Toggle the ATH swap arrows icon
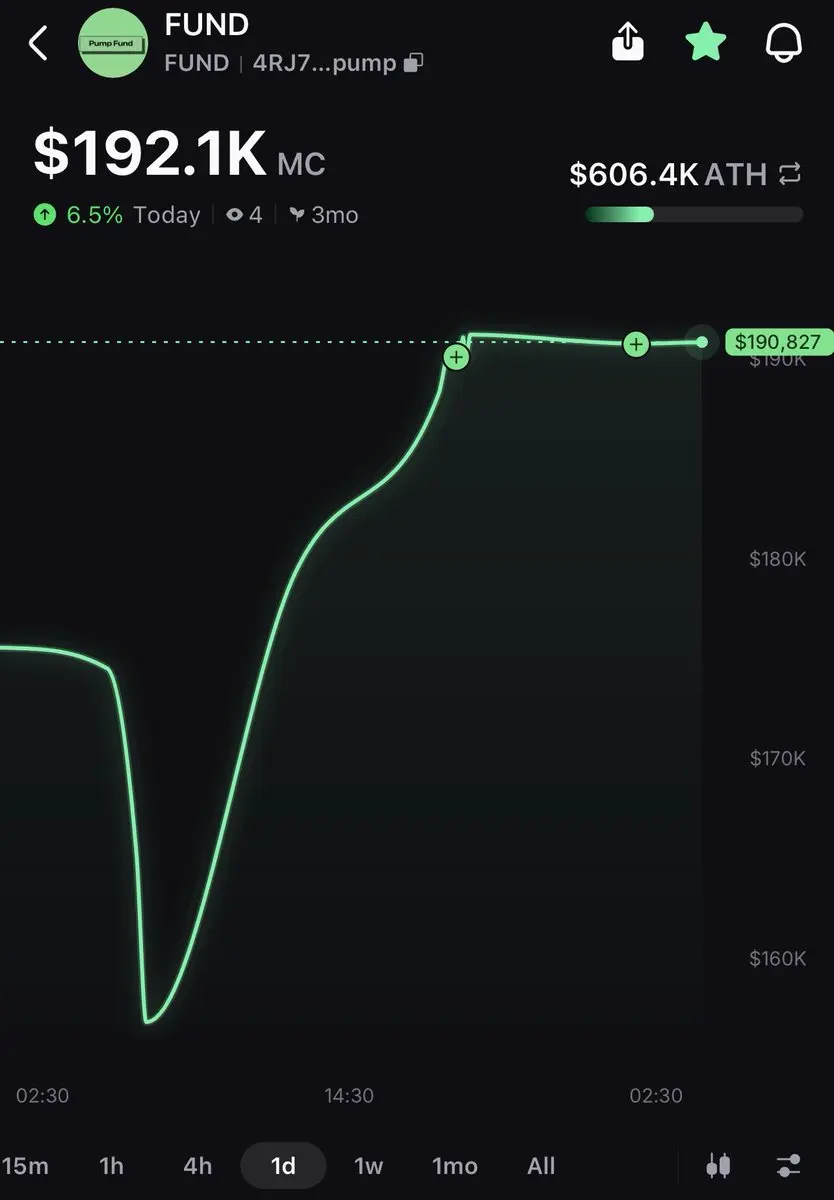 coord(790,174)
